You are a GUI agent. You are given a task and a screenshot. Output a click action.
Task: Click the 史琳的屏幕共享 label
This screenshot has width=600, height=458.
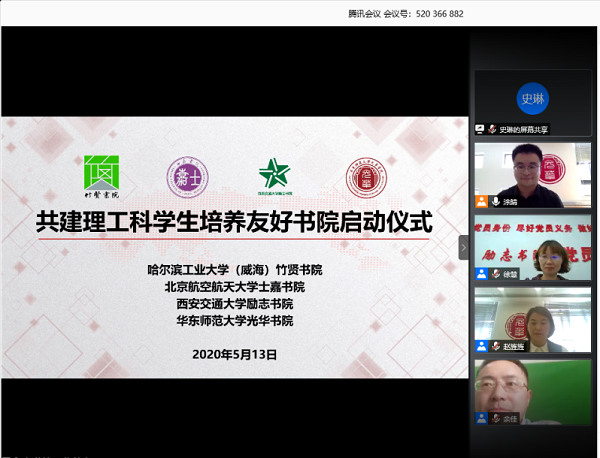523,130
